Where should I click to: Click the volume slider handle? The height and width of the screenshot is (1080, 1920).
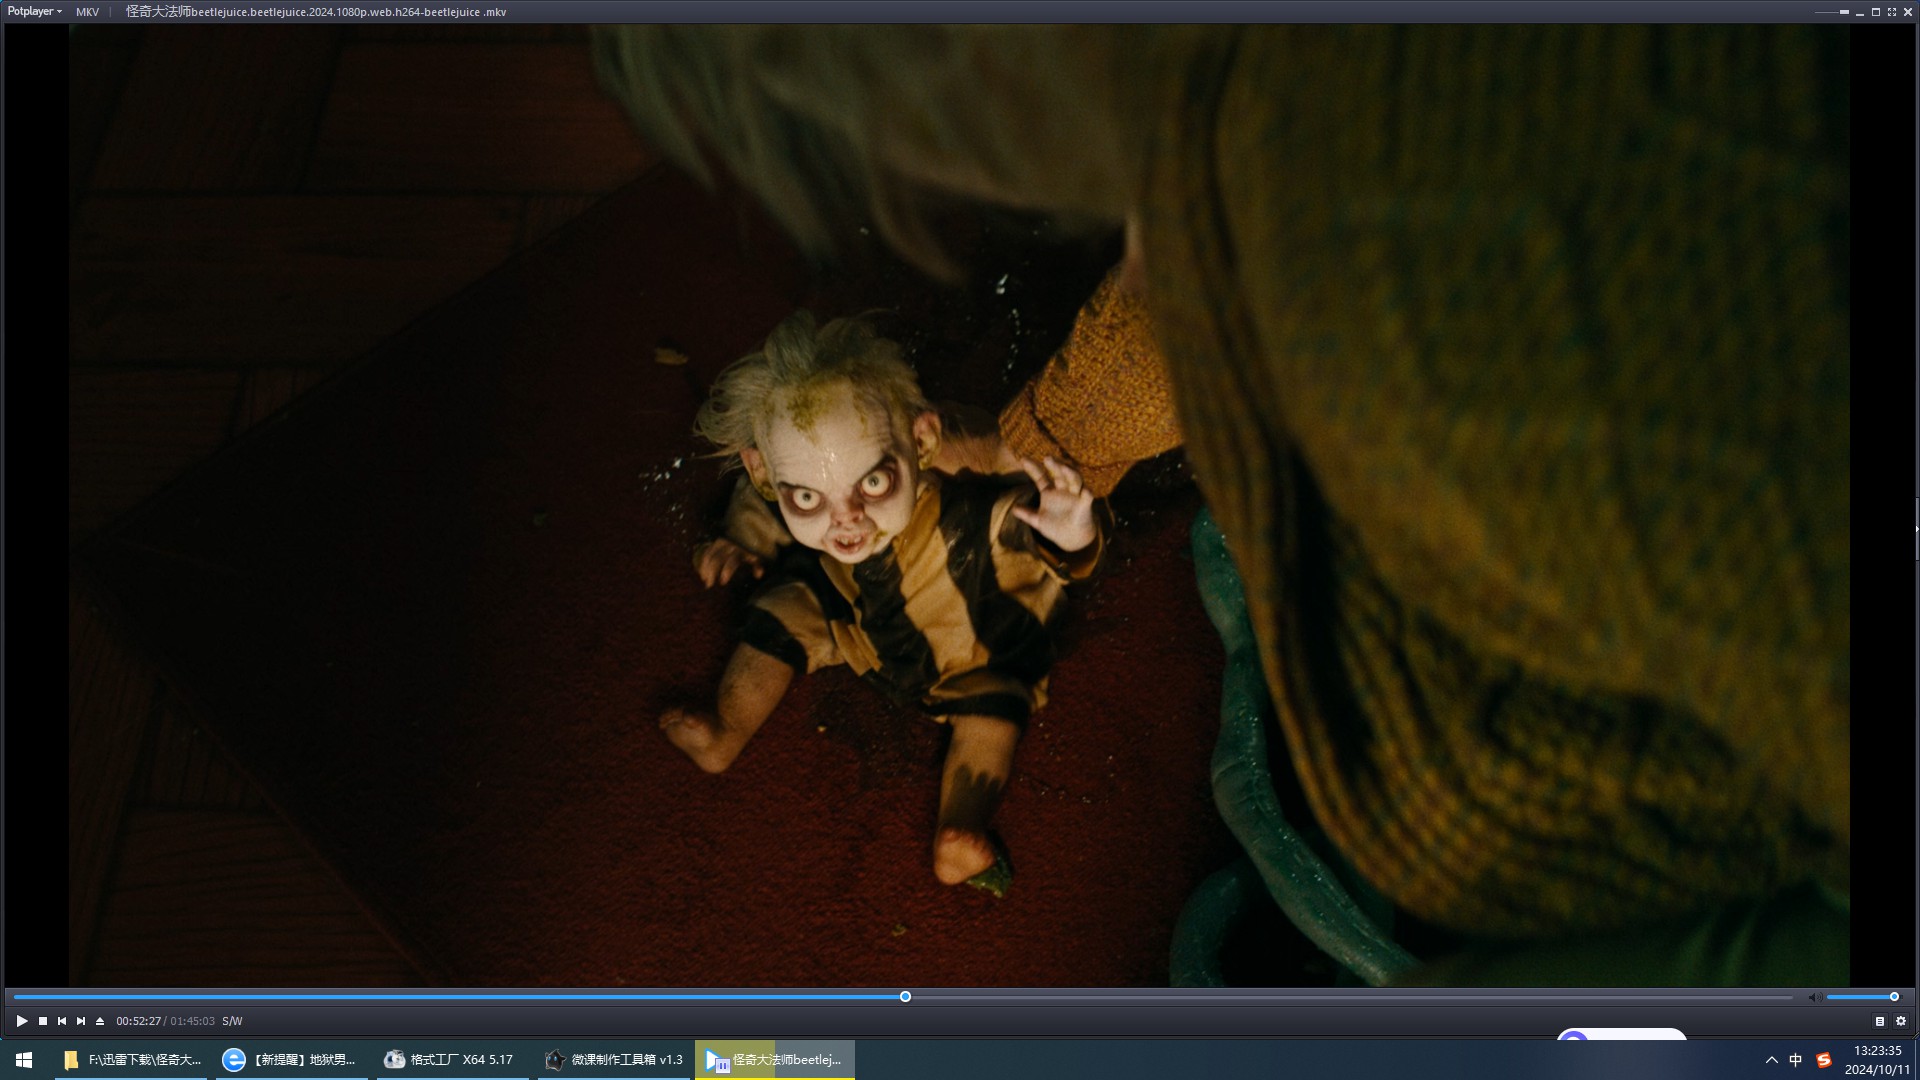1894,997
